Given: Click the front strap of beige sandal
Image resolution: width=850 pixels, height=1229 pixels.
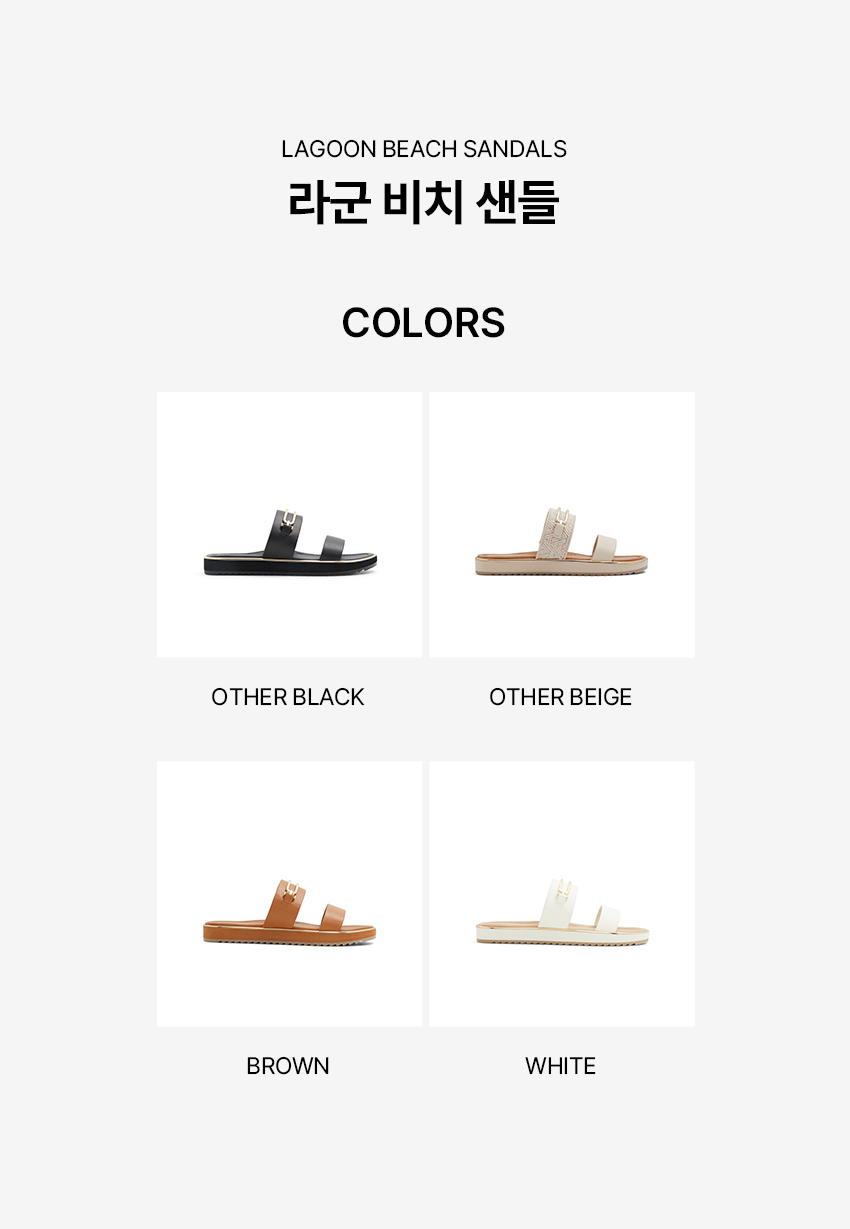Looking at the screenshot, I should pyautogui.click(x=606, y=548).
